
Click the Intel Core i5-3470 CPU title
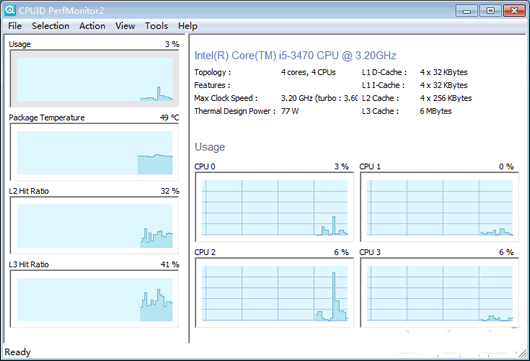click(x=295, y=55)
